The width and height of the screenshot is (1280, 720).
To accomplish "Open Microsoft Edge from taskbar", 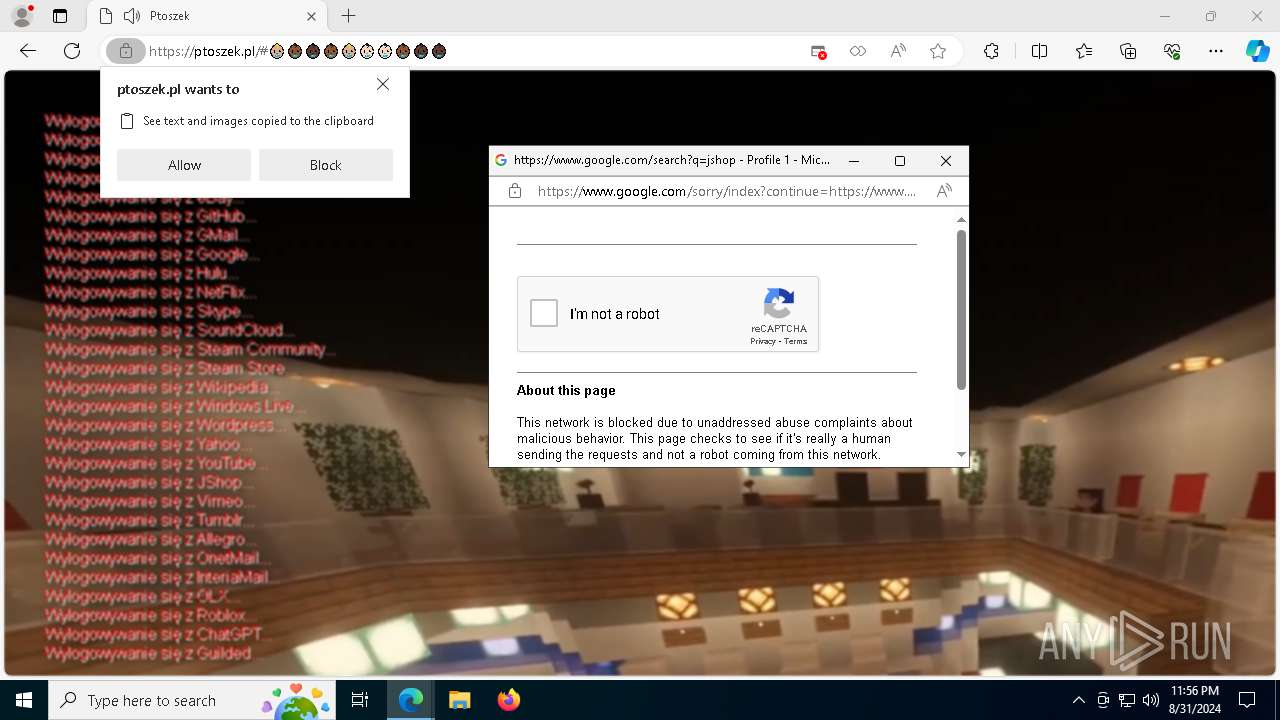I will click(411, 700).
